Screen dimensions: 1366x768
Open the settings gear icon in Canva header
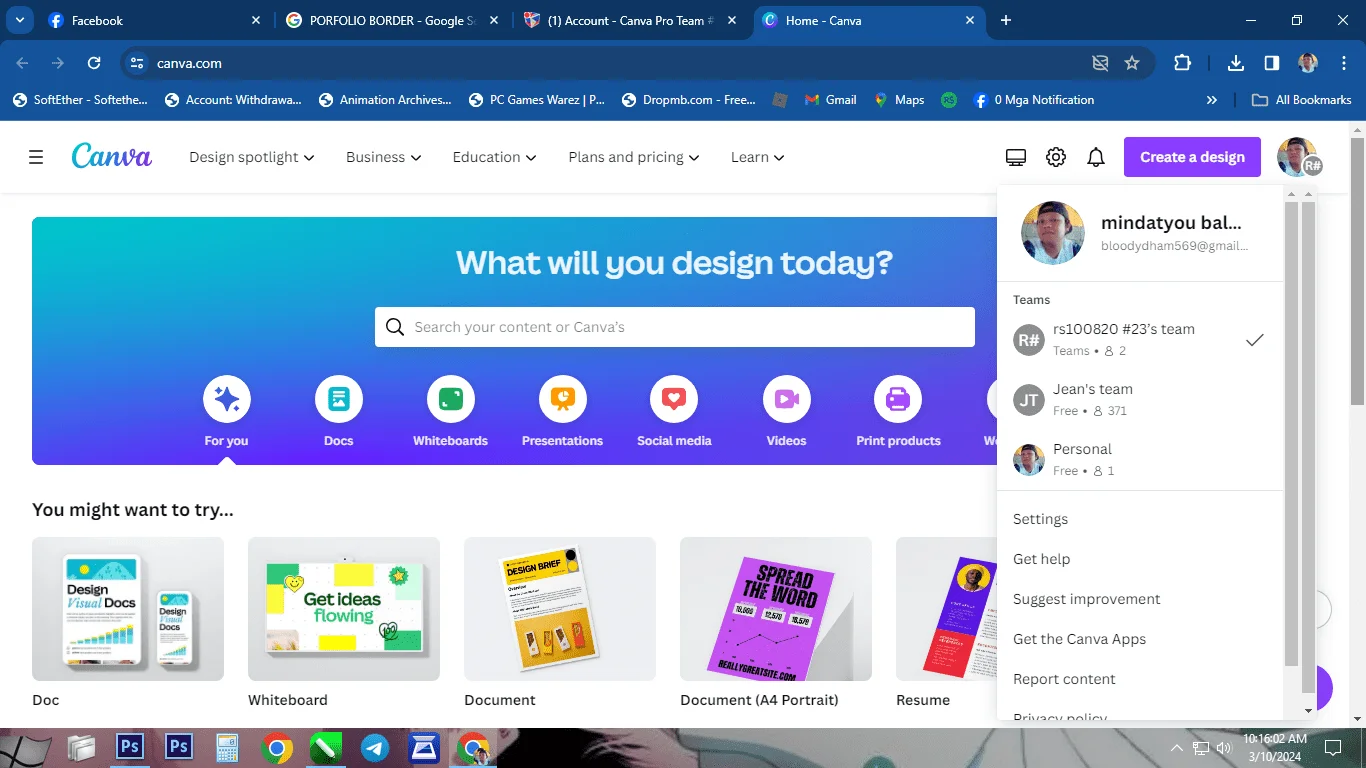tap(1056, 157)
